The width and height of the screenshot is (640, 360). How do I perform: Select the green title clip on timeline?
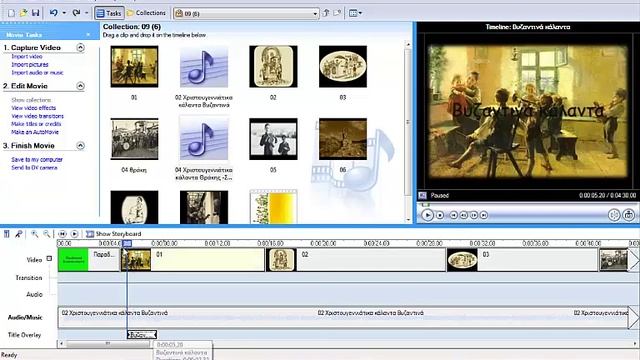(x=89, y=260)
